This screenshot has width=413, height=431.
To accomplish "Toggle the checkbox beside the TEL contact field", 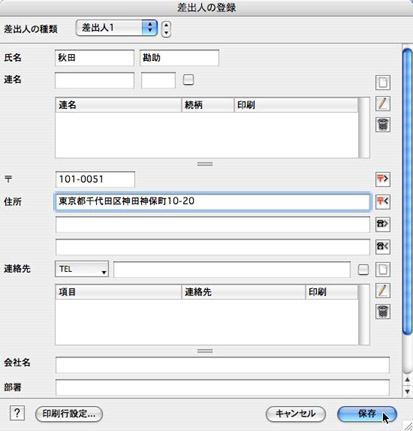I will click(363, 269).
